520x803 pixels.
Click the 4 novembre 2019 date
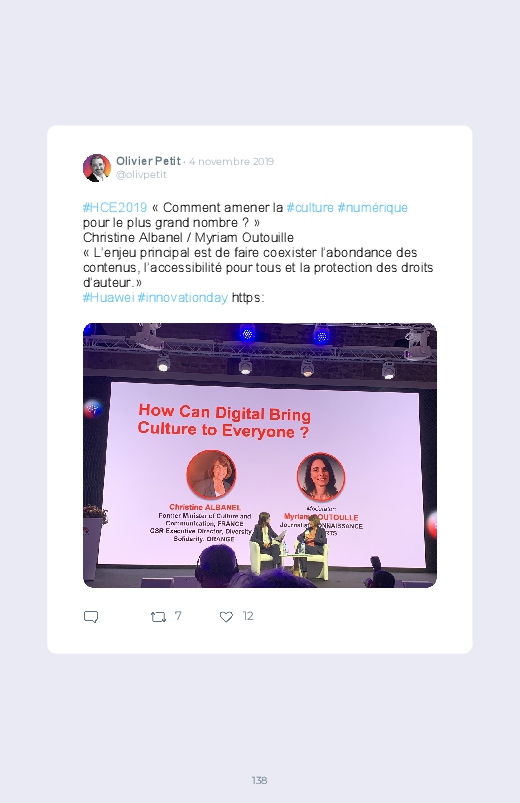232,162
